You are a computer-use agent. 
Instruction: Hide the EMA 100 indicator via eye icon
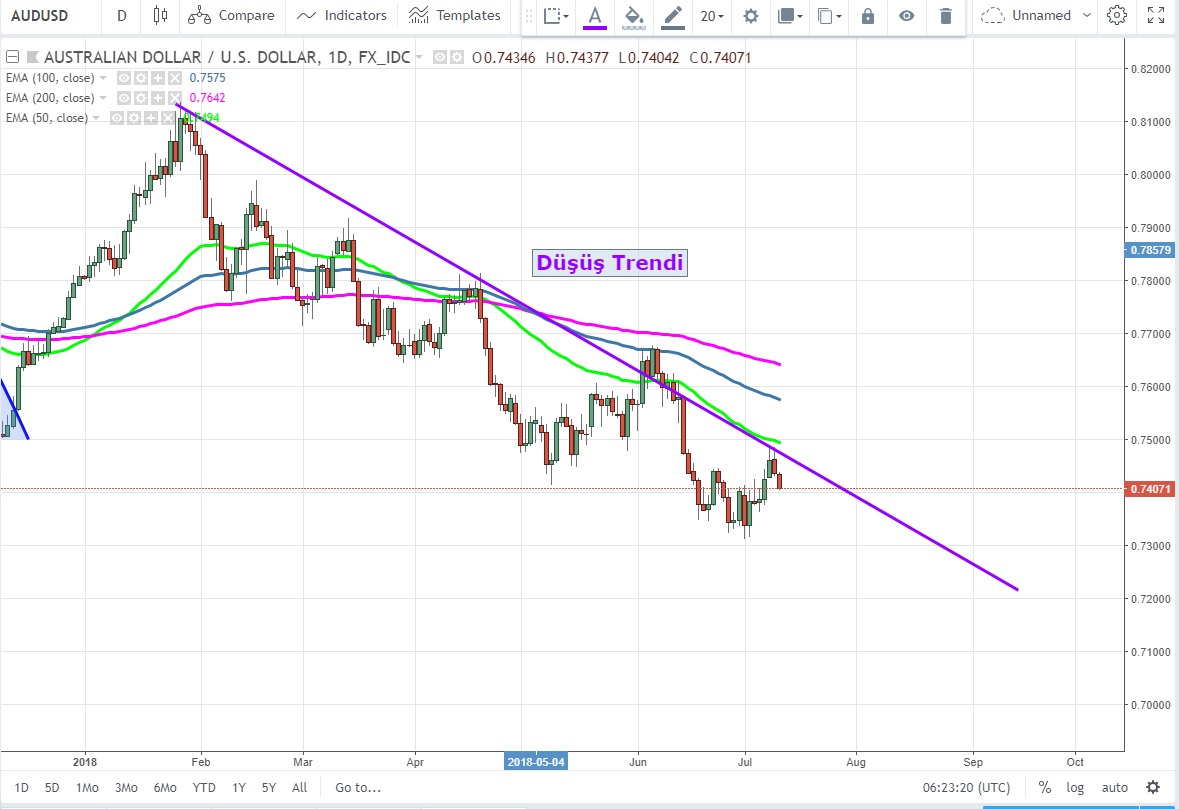(124, 78)
